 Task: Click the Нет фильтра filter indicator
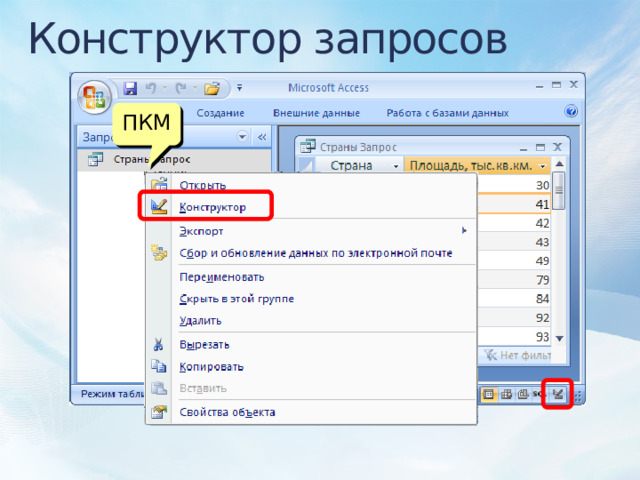(x=518, y=356)
